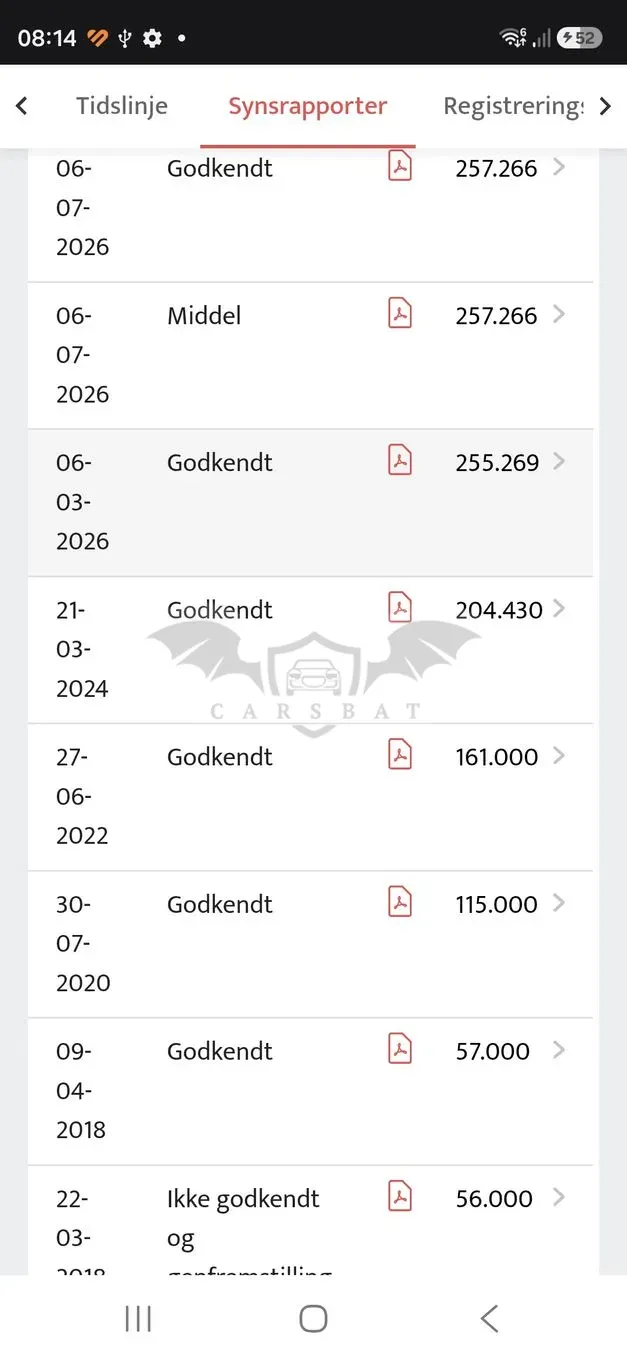This screenshot has height=1359, width=627.
Task: Expand the 161.000 km row chevron
Action: tap(559, 755)
